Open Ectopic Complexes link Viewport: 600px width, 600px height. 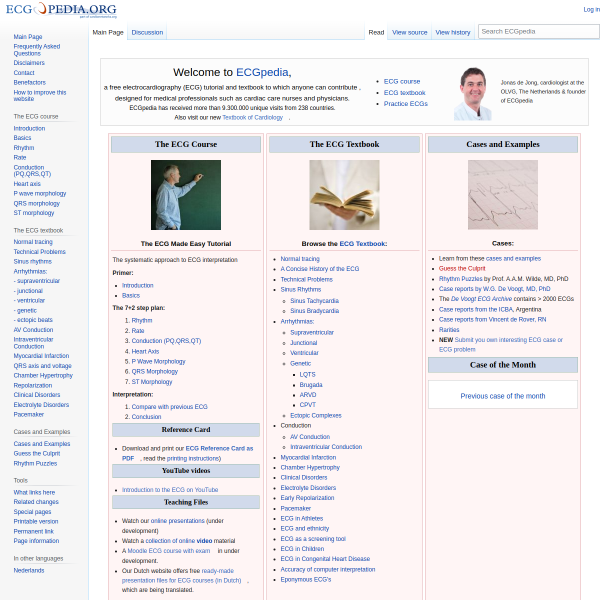(316, 416)
